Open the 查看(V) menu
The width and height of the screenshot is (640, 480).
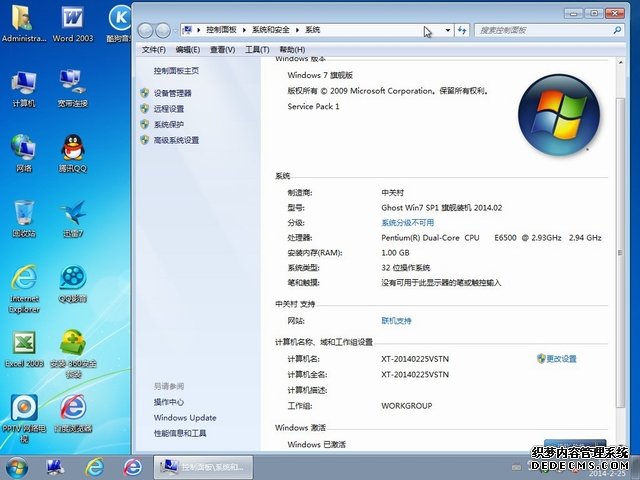(x=222, y=50)
